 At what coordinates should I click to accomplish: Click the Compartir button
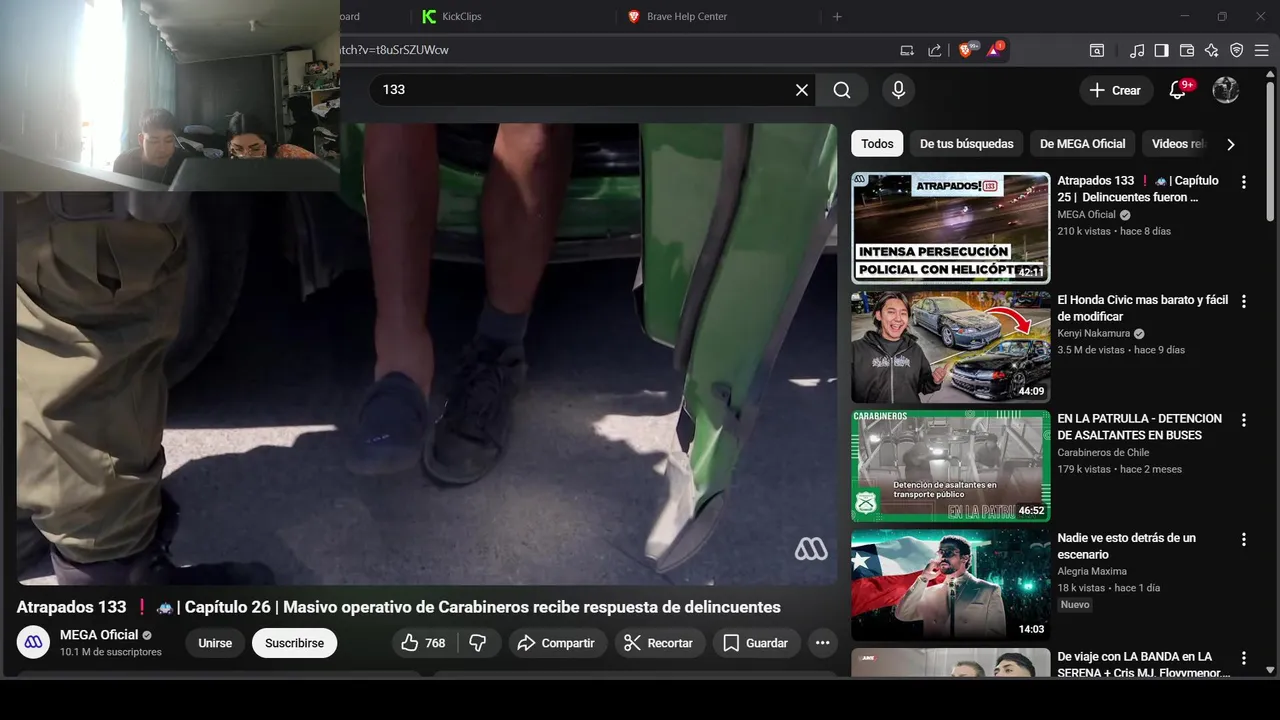pyautogui.click(x=556, y=643)
